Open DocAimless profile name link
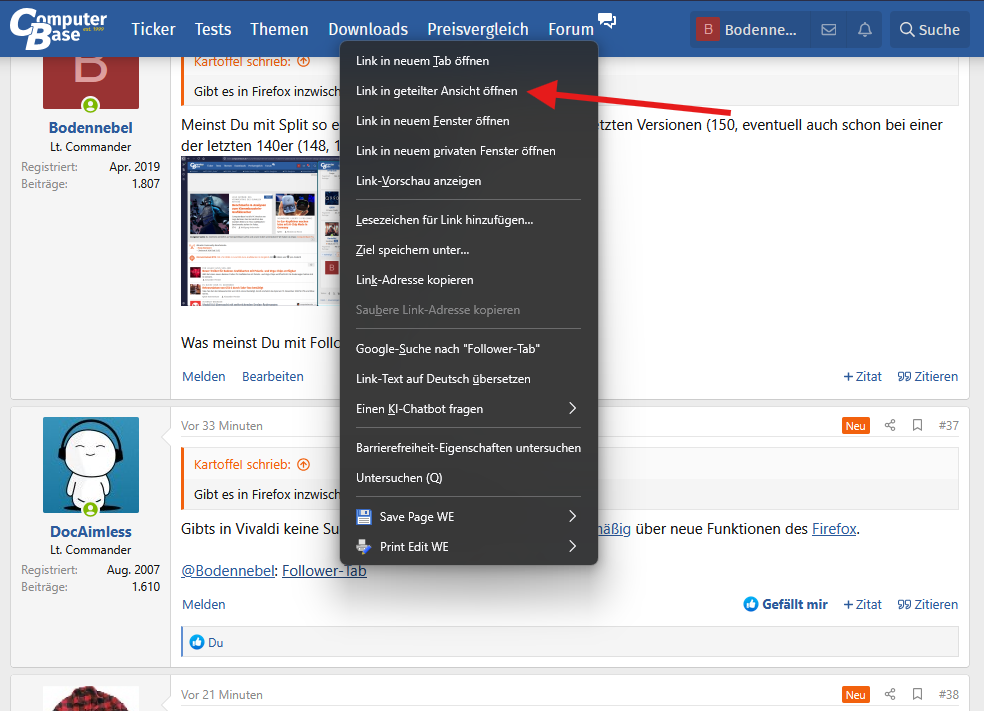 (x=91, y=532)
